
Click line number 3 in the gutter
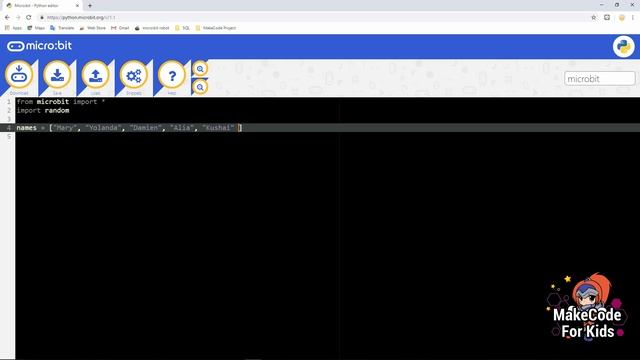pyautogui.click(x=9, y=119)
